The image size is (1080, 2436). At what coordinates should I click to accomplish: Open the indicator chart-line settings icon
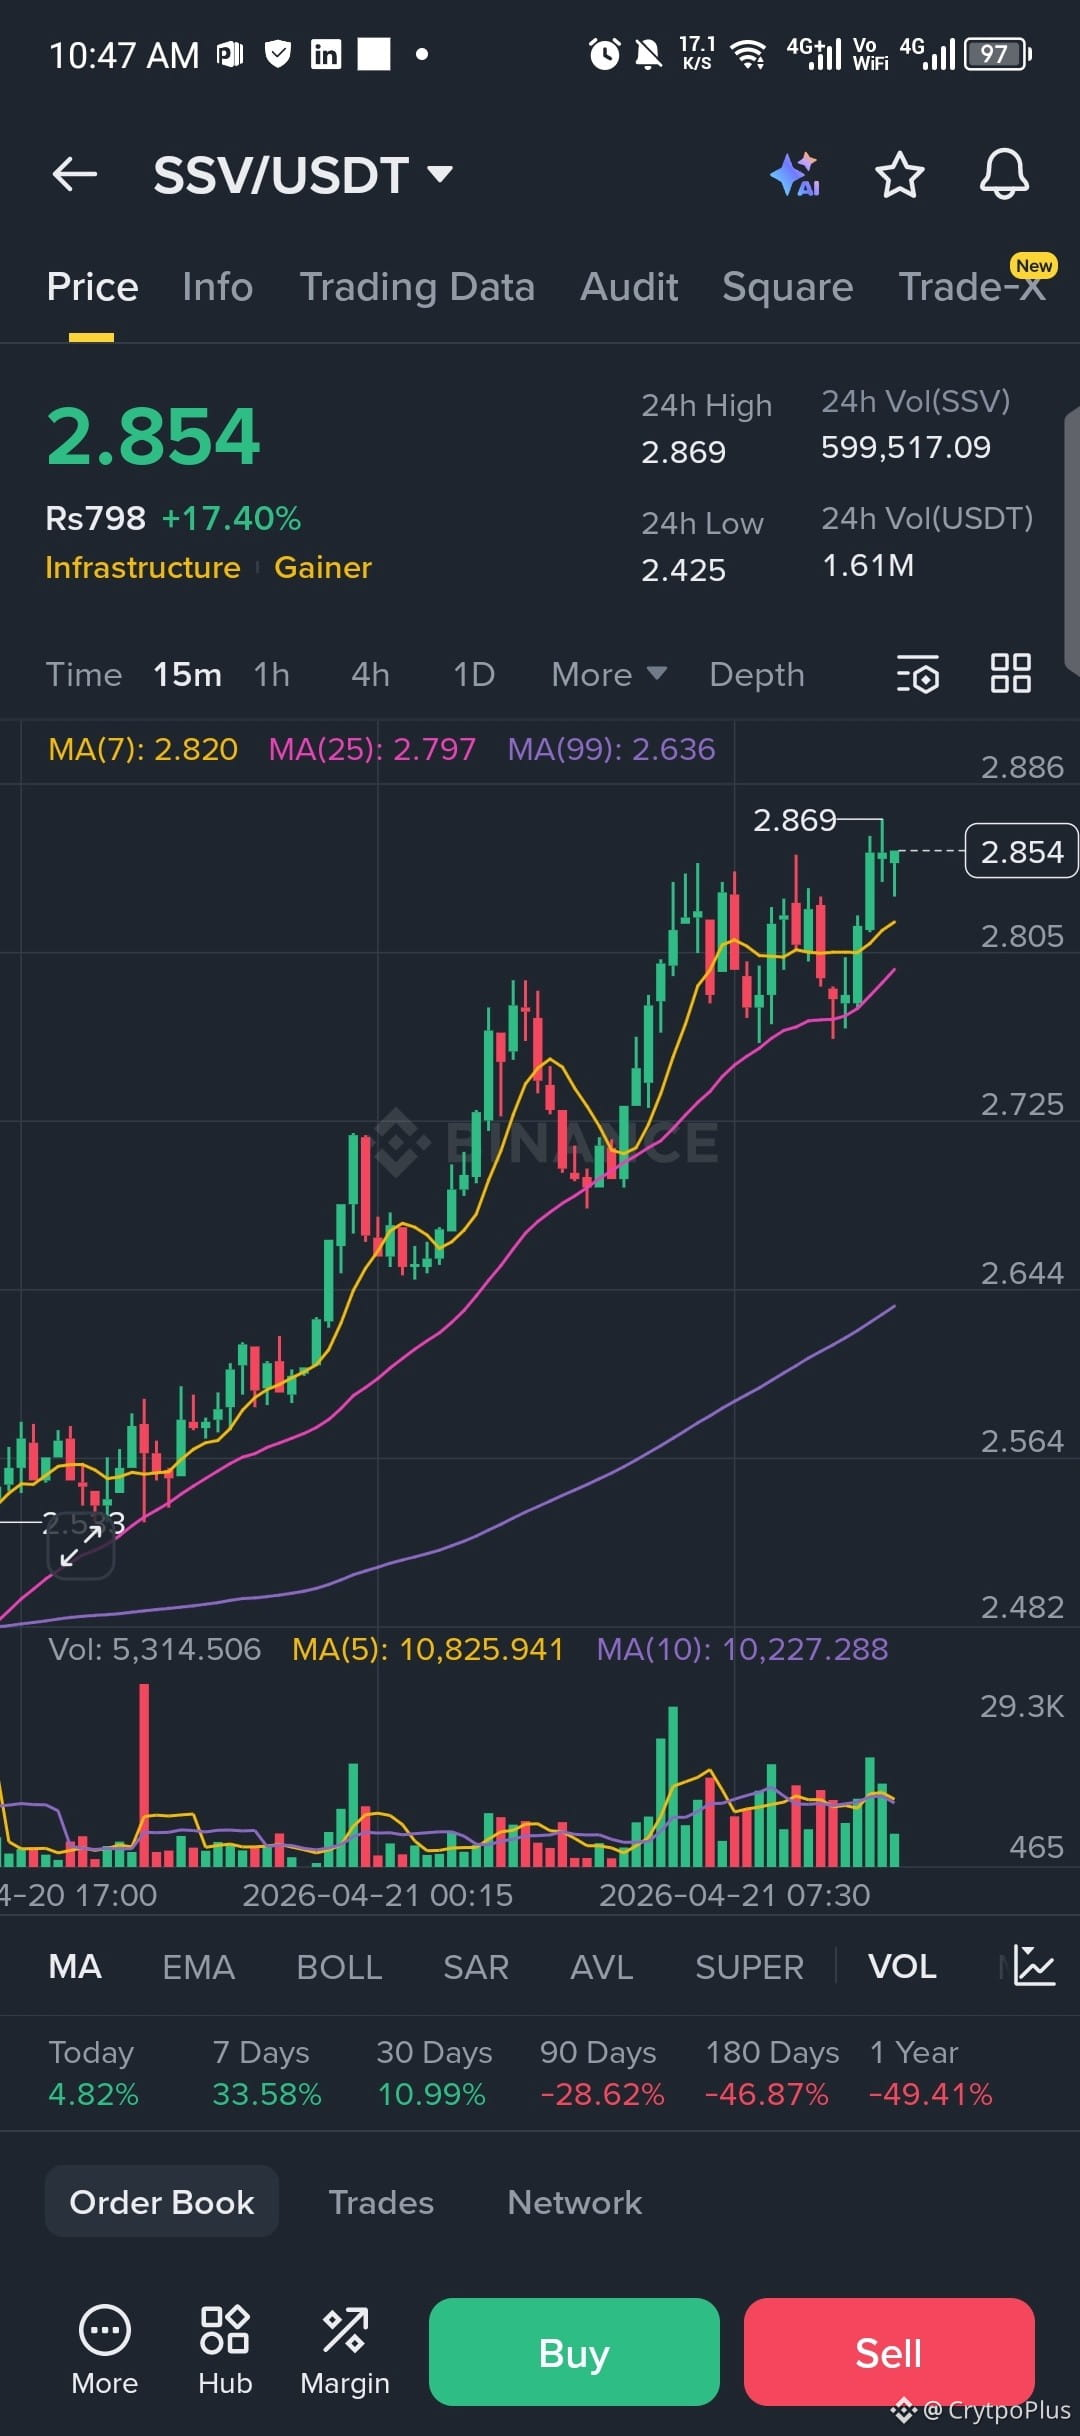click(x=1034, y=1965)
